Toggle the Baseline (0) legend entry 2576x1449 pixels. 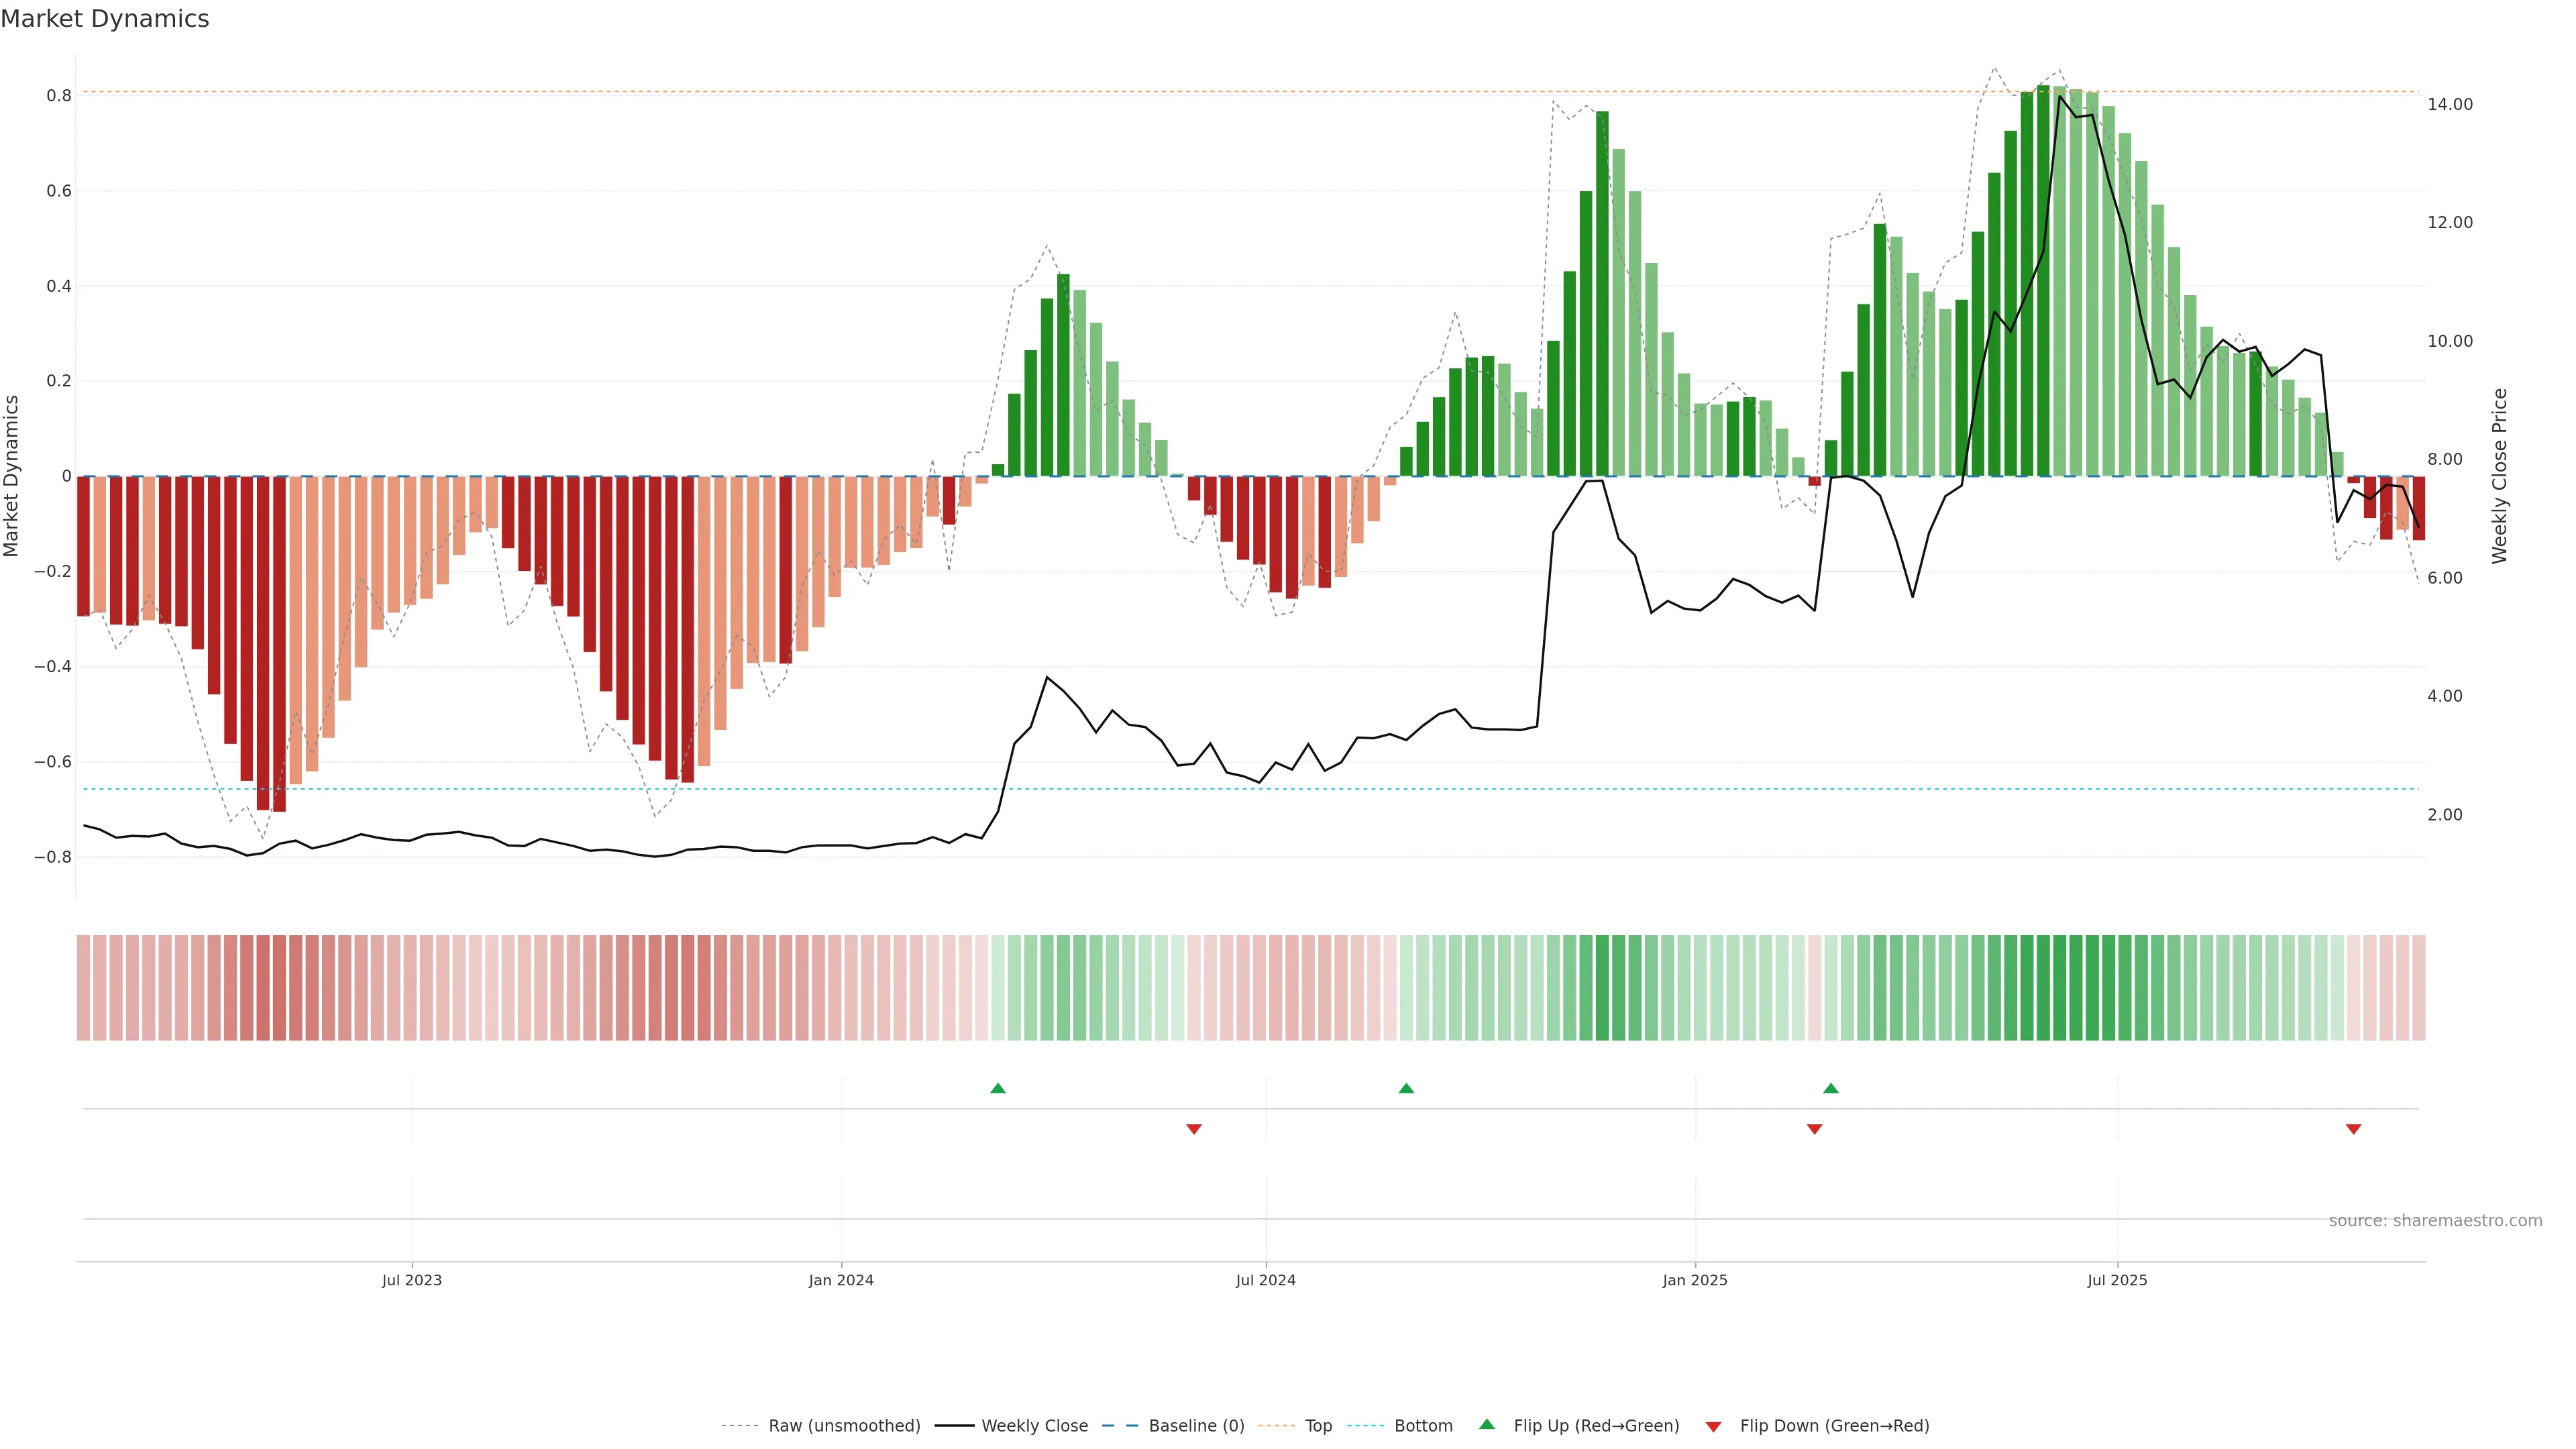click(1196, 1426)
